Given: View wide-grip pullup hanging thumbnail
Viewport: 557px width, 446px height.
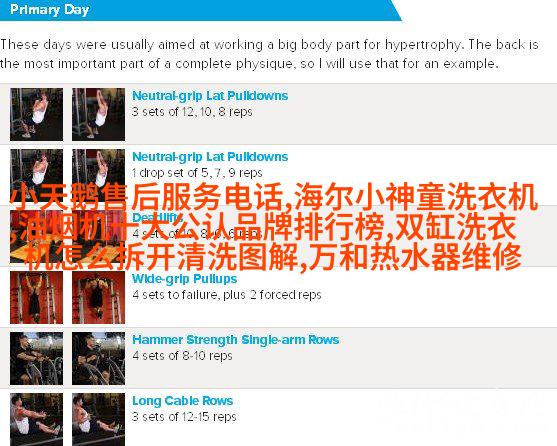Looking at the screenshot, I should [x=37, y=298].
